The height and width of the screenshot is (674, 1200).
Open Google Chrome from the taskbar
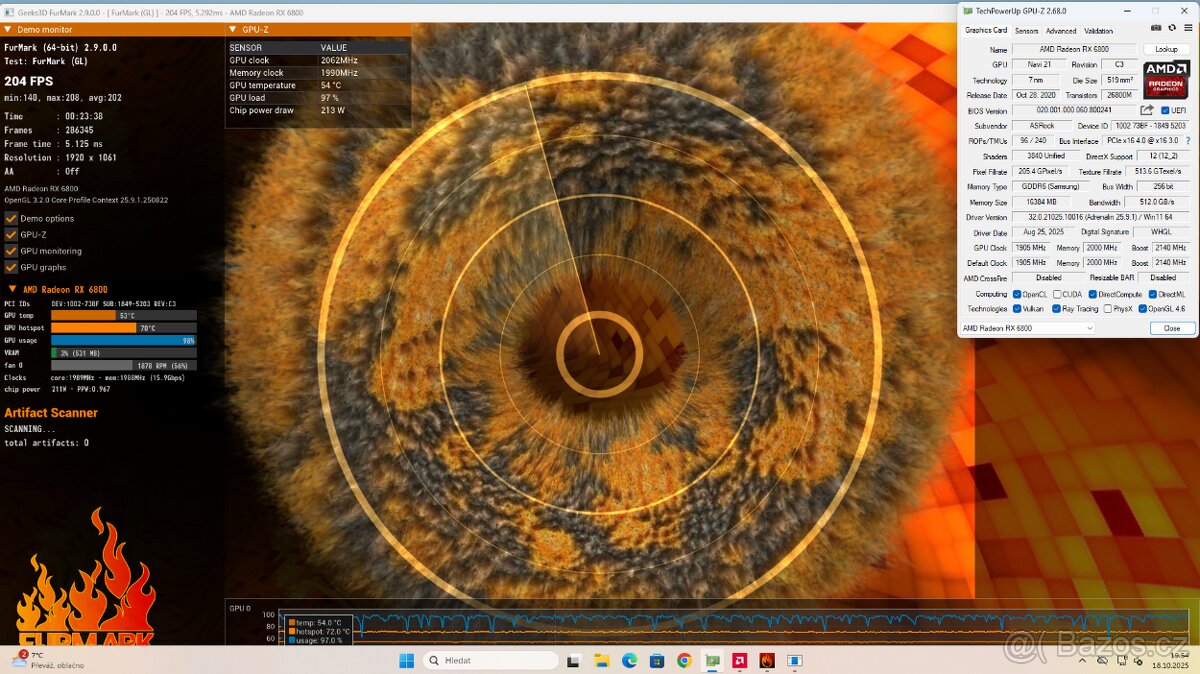click(684, 661)
